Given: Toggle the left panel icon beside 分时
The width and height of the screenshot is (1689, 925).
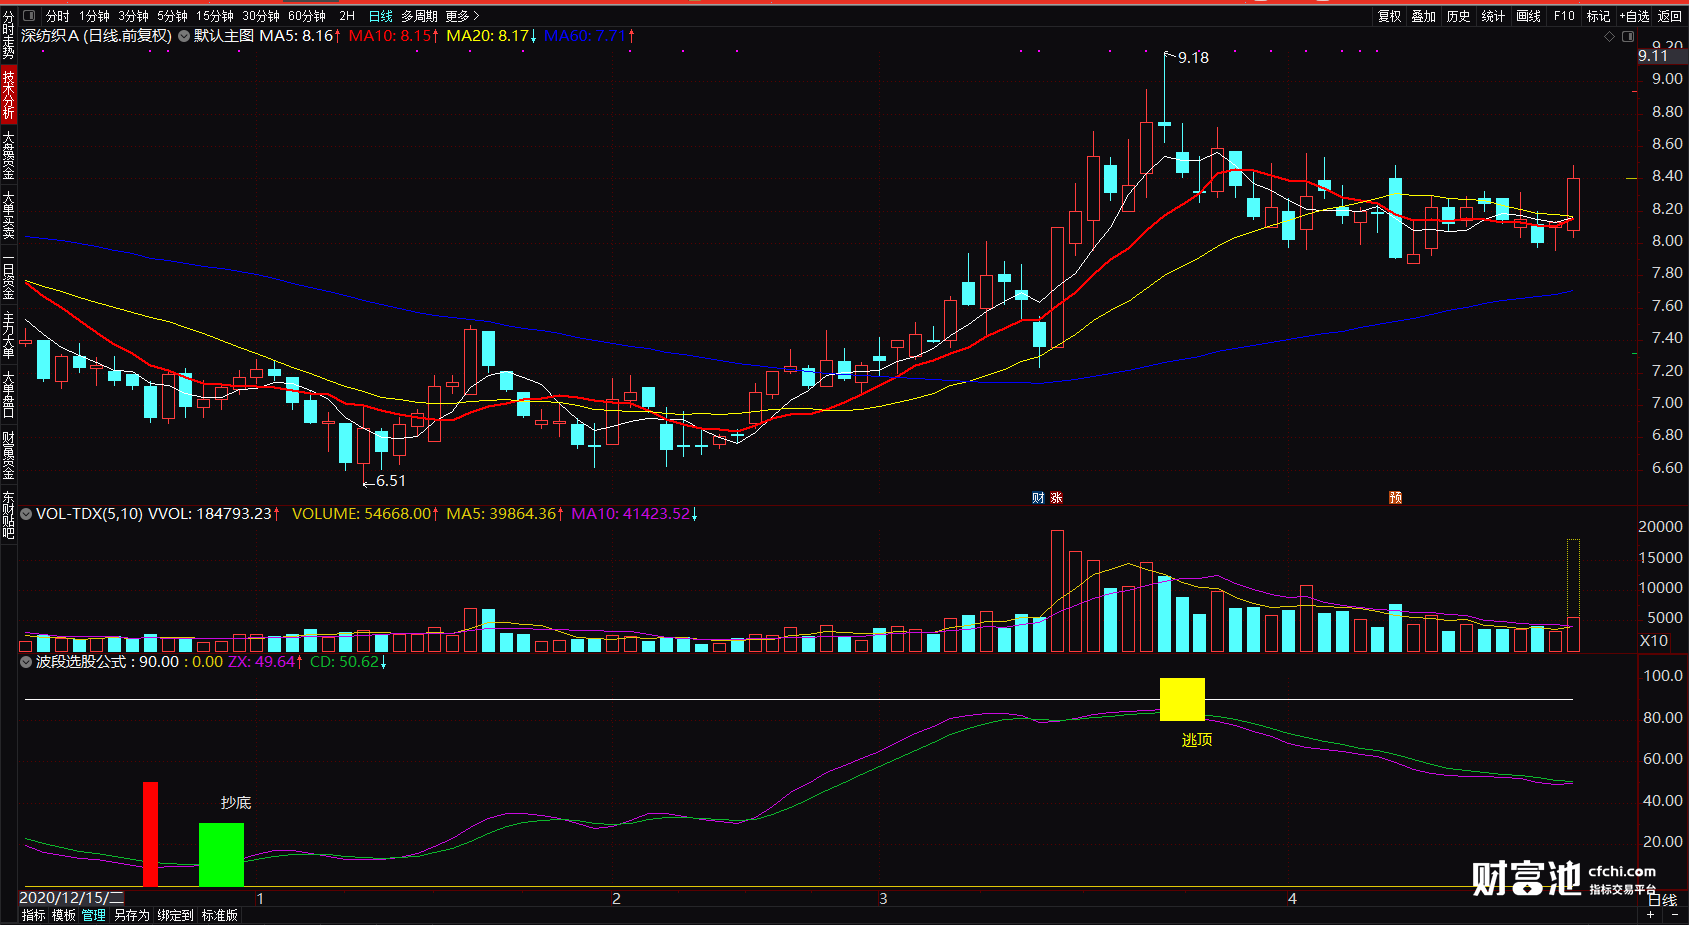Looking at the screenshot, I should point(29,16).
